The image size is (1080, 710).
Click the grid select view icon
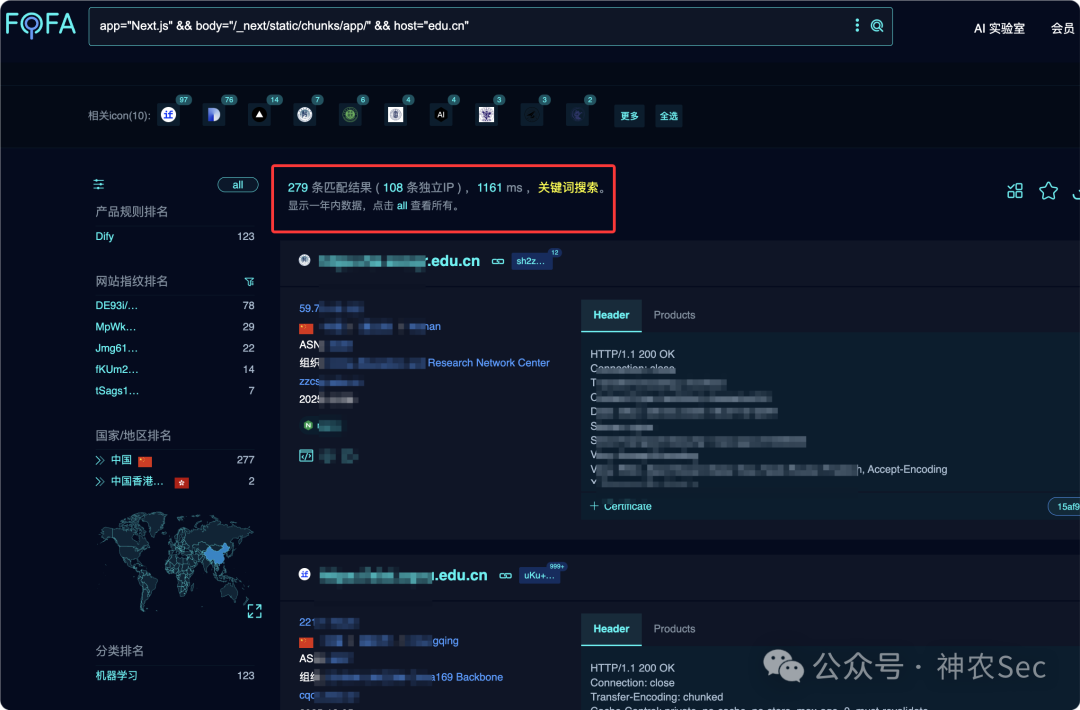[1015, 191]
